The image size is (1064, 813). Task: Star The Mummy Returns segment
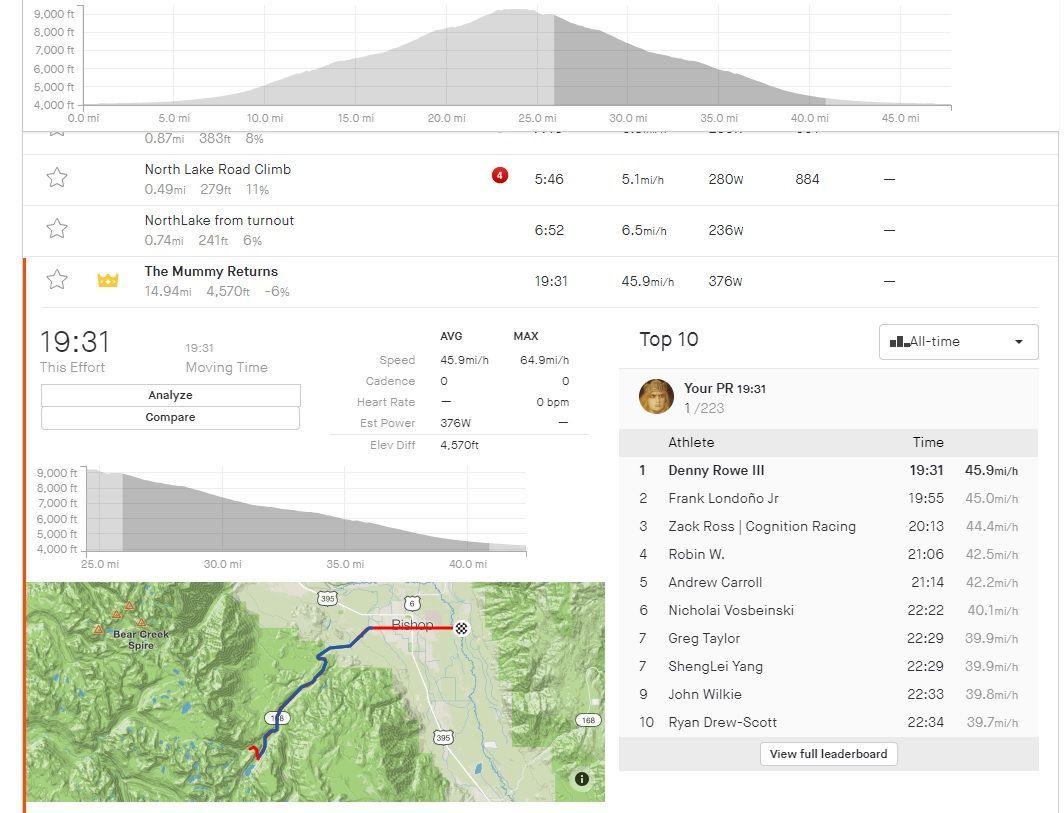pyautogui.click(x=57, y=280)
